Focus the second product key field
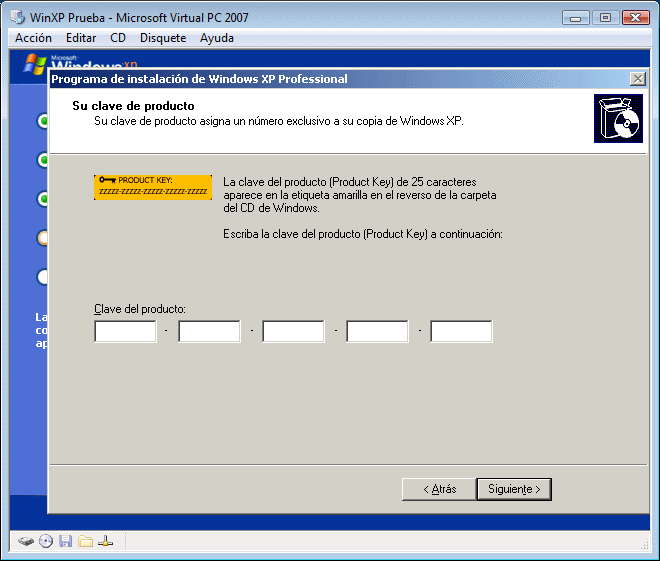The width and height of the screenshot is (660, 561). tap(209, 331)
